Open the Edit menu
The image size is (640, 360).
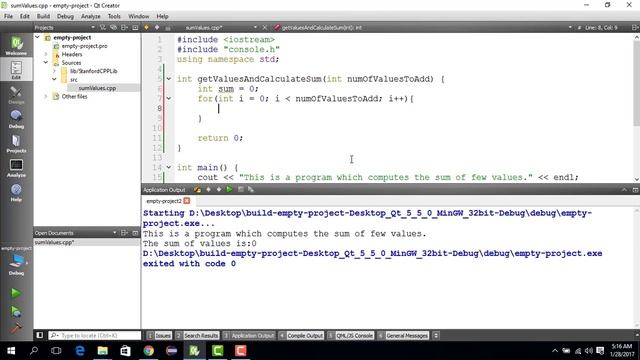(25, 16)
